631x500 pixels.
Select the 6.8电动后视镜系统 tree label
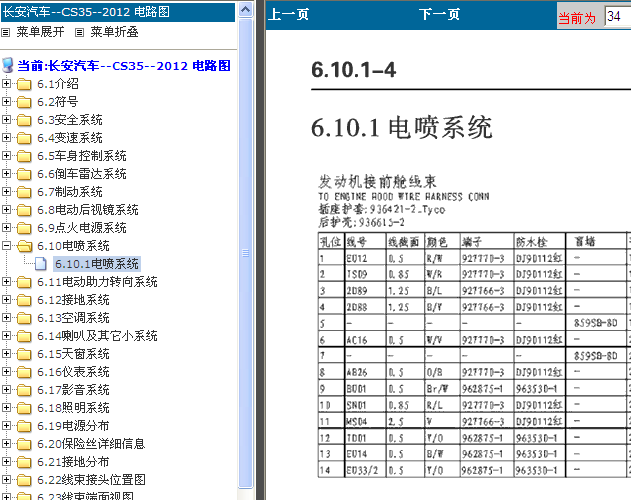point(88,210)
